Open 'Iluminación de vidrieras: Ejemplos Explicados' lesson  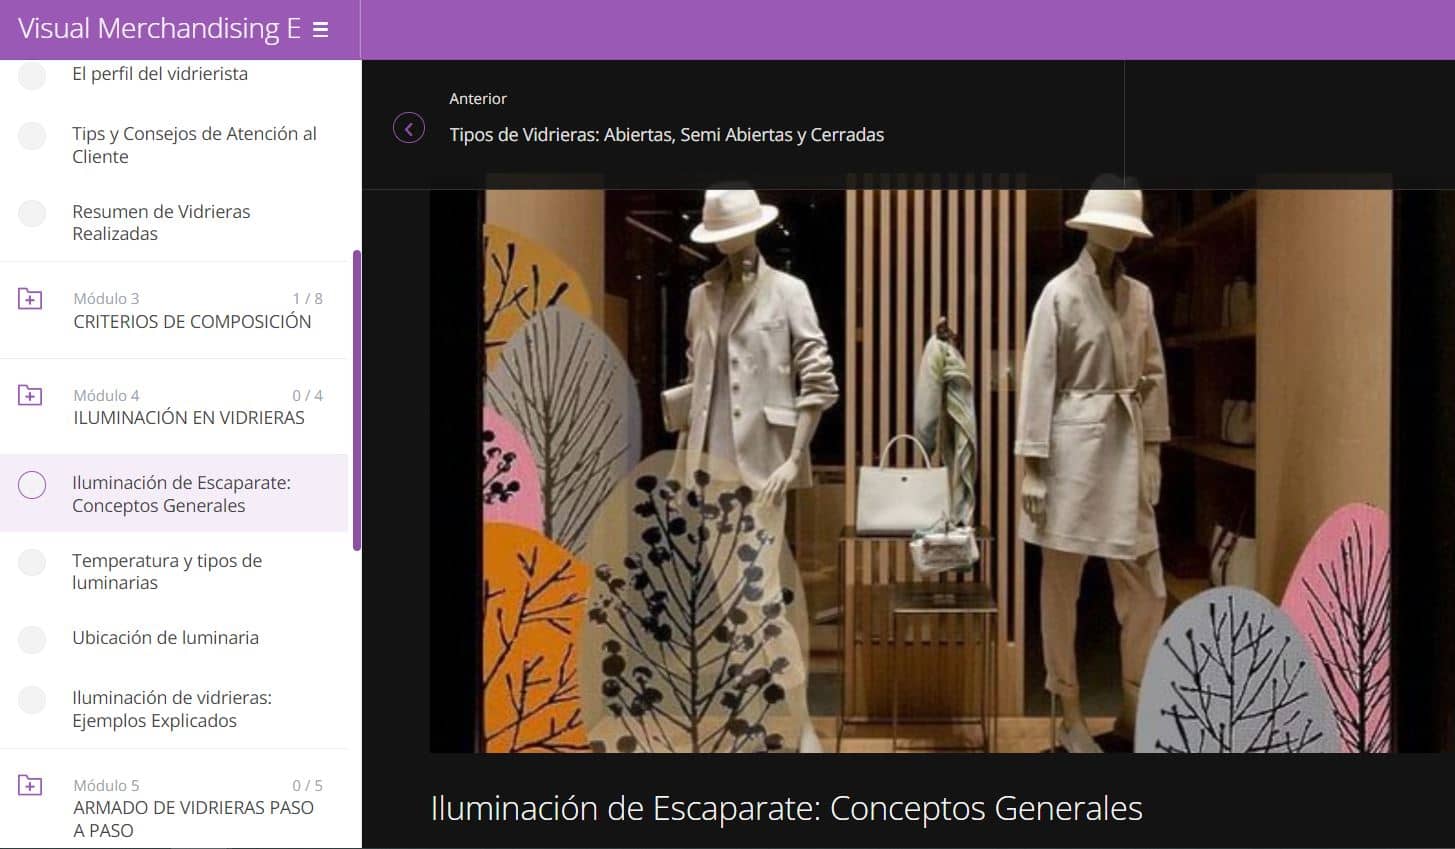(171, 709)
